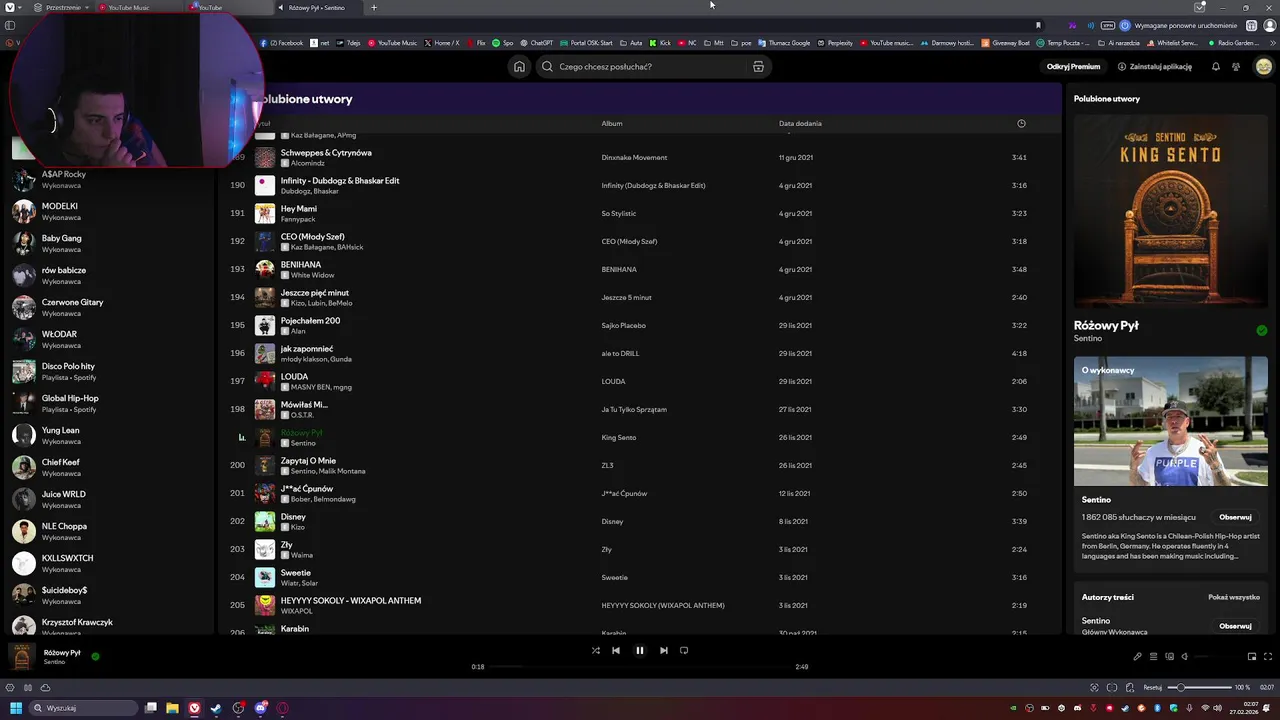Open Juice WRLD in sidebar

pos(110,500)
